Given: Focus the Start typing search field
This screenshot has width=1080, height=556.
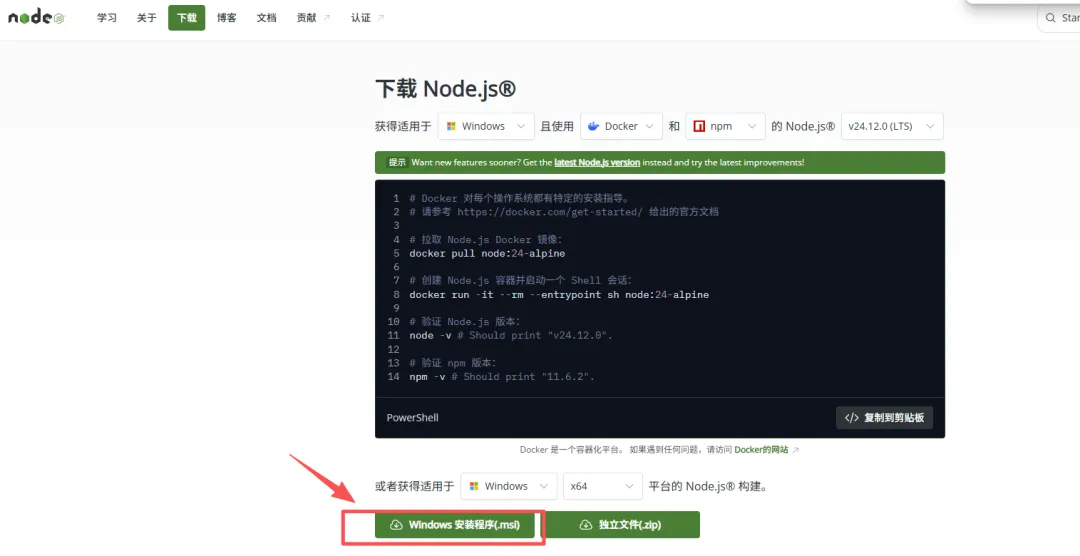Looking at the screenshot, I should point(1059,18).
